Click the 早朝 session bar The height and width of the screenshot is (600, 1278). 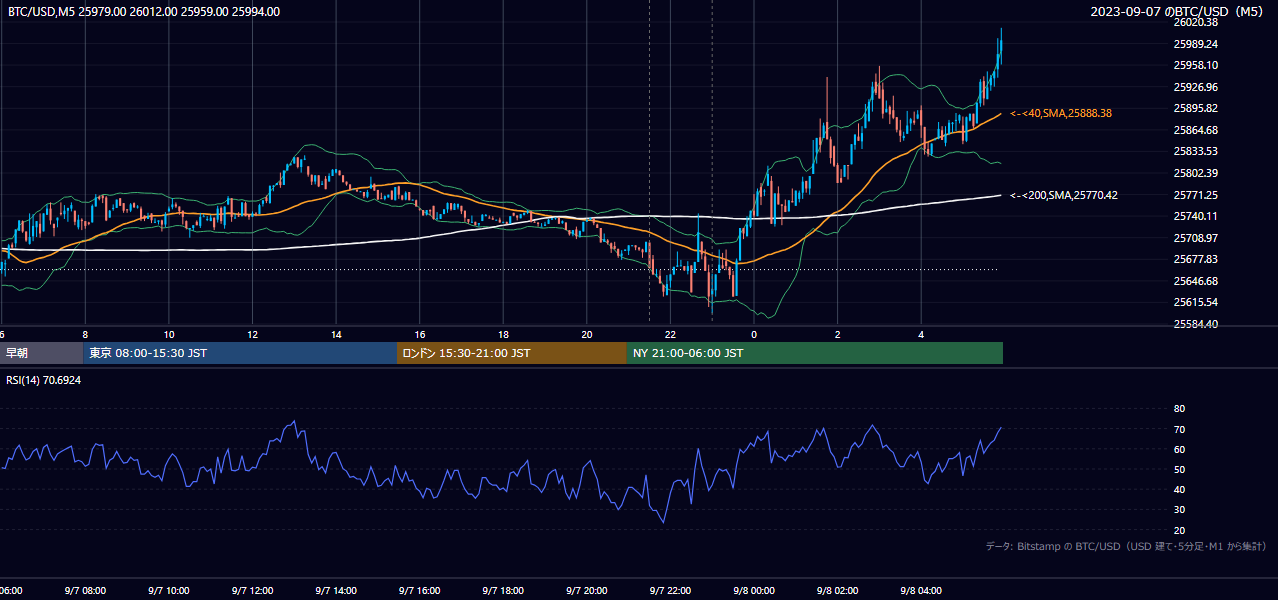tap(41, 353)
